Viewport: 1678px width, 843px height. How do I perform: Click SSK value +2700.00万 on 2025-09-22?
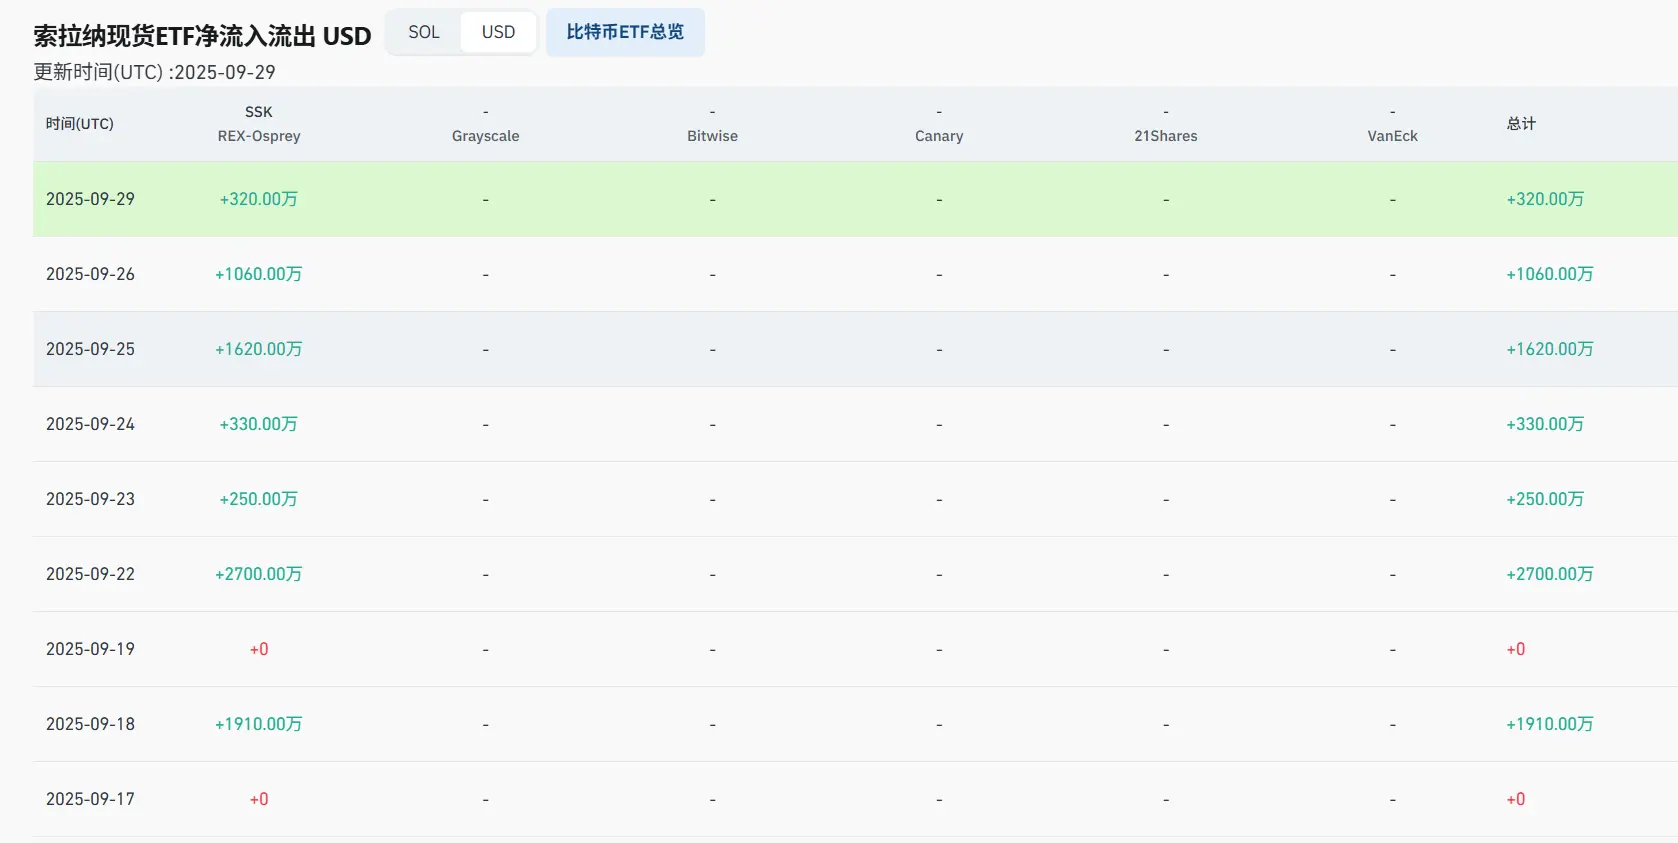coord(259,574)
